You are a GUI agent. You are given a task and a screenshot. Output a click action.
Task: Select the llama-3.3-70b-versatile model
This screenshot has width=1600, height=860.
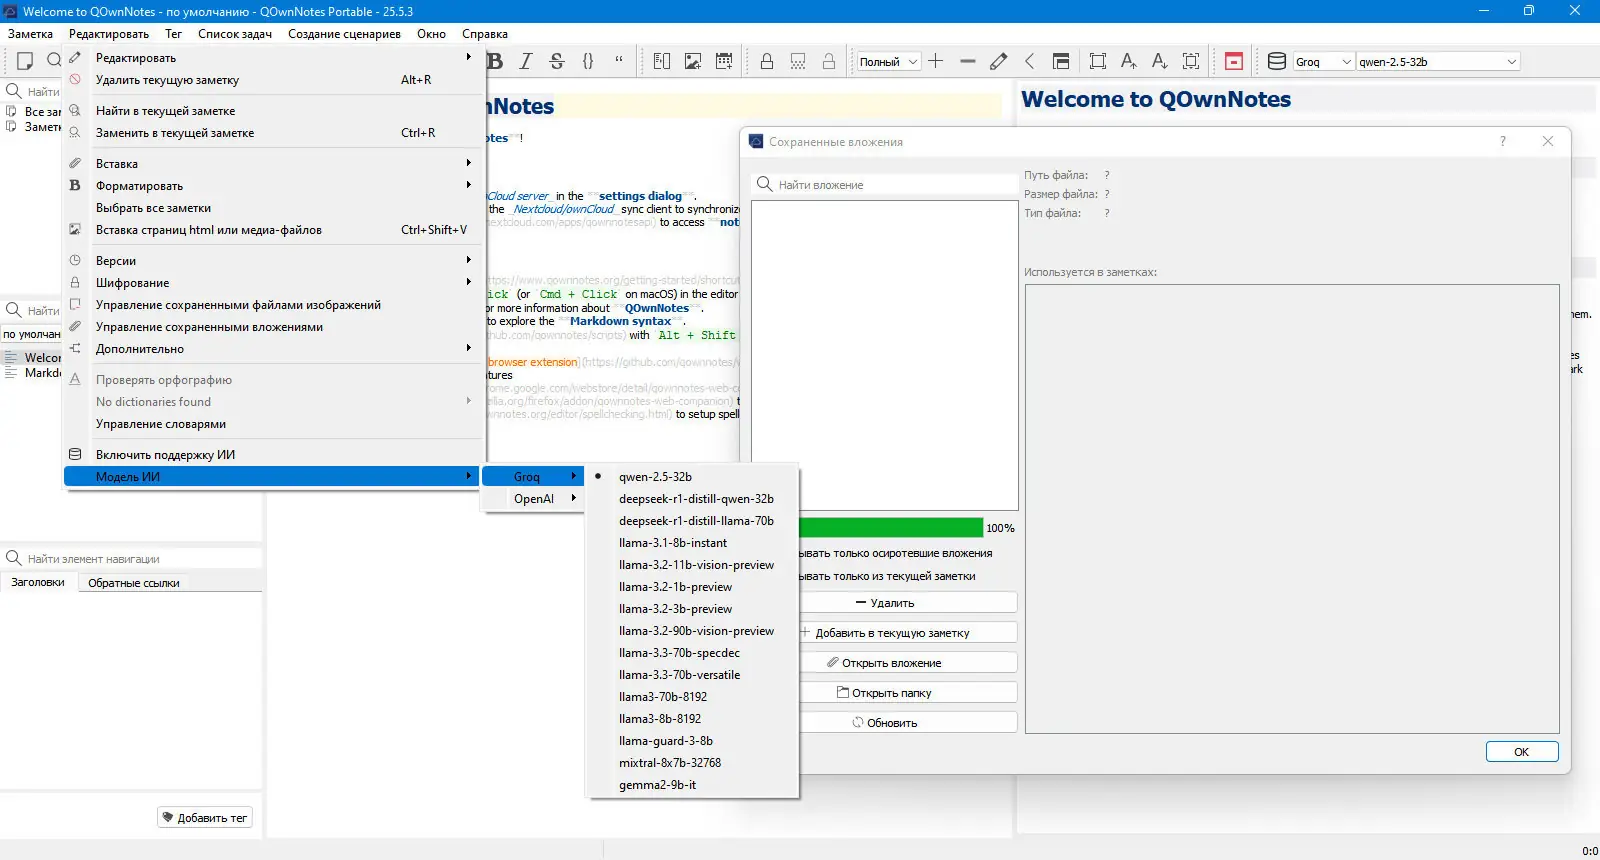pyautogui.click(x=679, y=675)
